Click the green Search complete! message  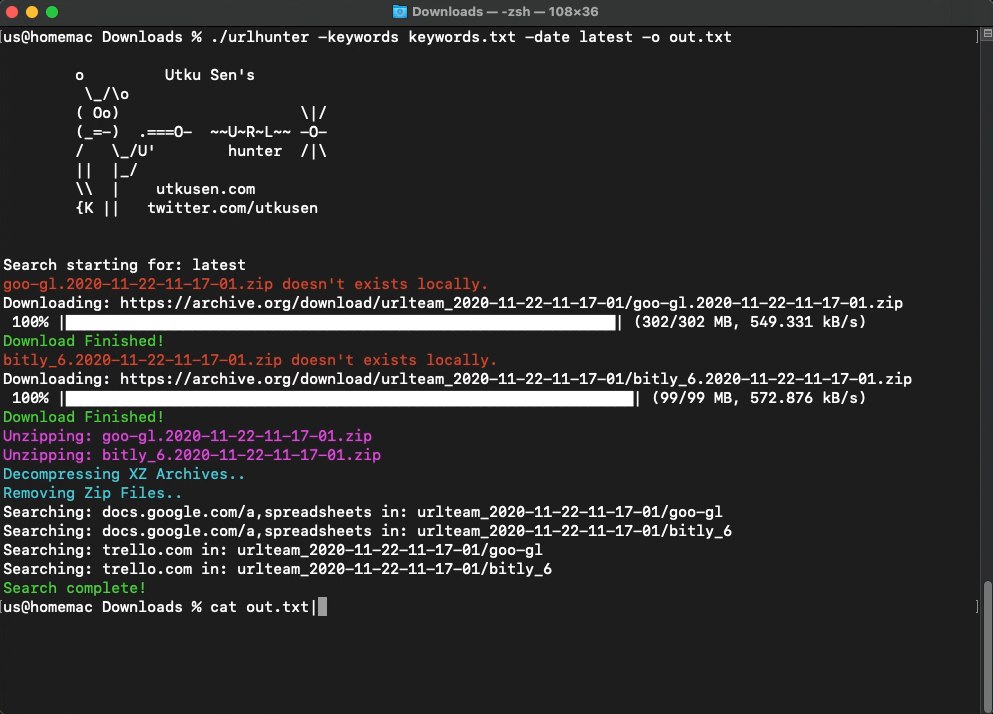click(x=74, y=588)
